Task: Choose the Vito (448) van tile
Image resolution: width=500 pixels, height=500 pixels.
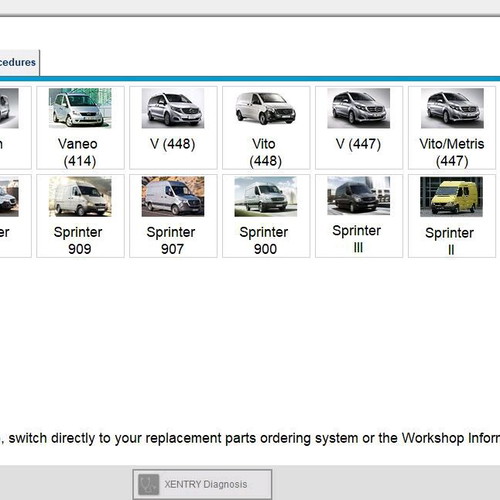Action: [x=266, y=128]
